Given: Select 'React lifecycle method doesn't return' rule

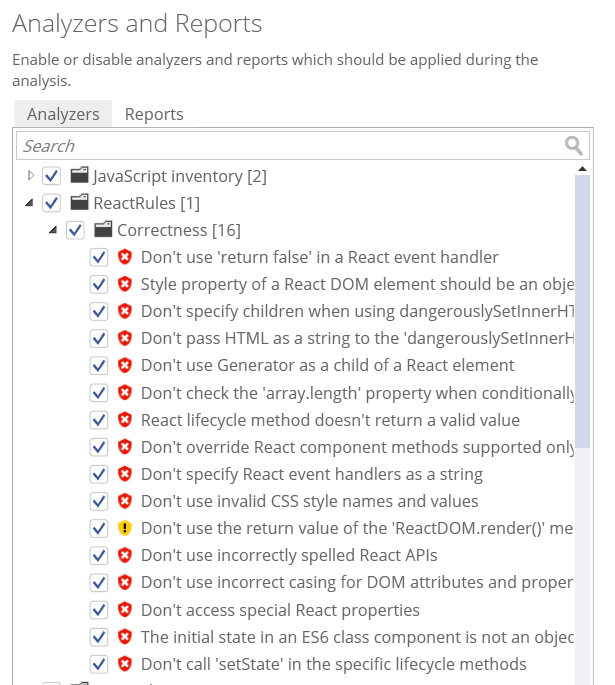Looking at the screenshot, I should (330, 420).
